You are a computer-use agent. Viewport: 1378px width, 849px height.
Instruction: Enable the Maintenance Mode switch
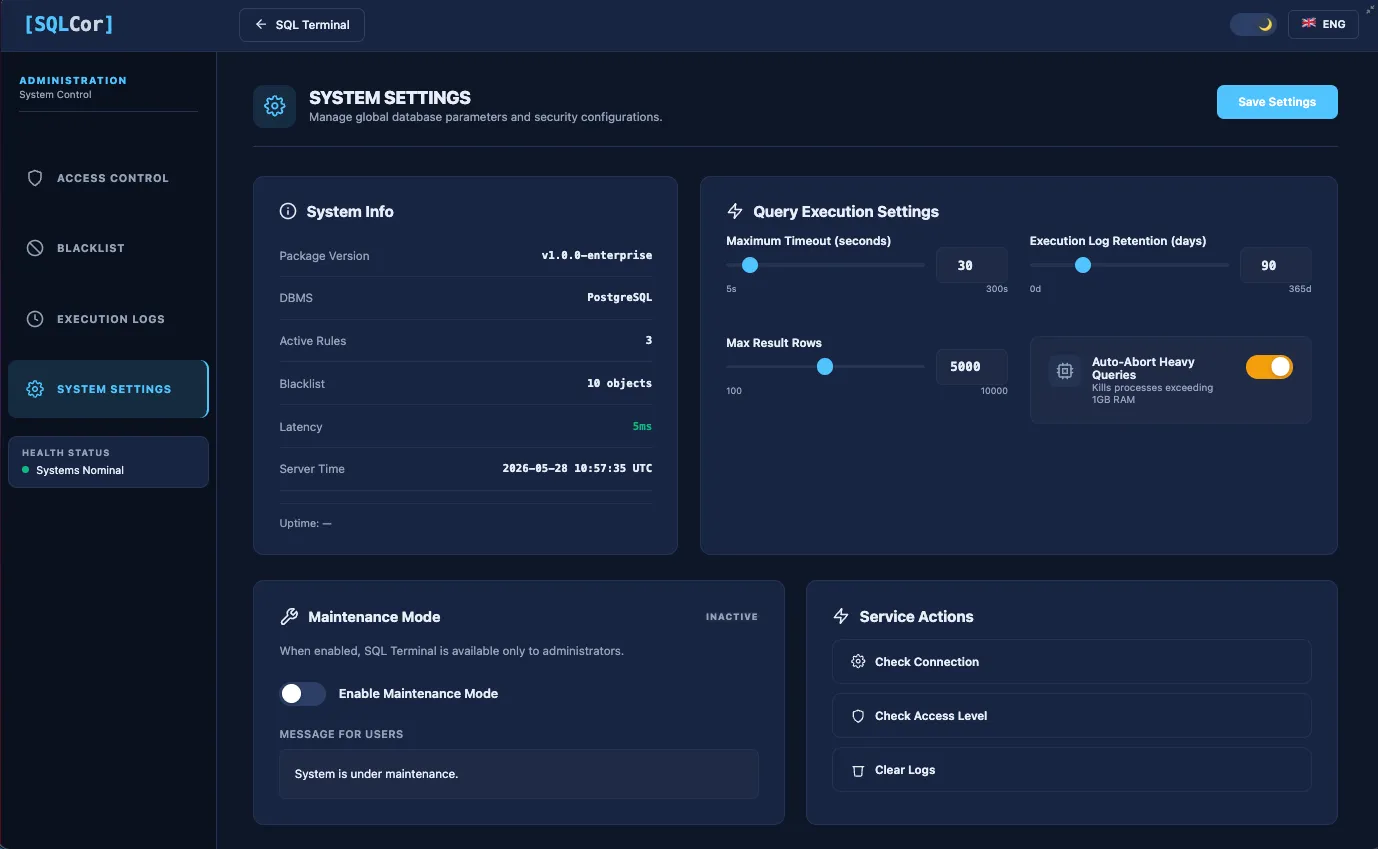pos(303,694)
